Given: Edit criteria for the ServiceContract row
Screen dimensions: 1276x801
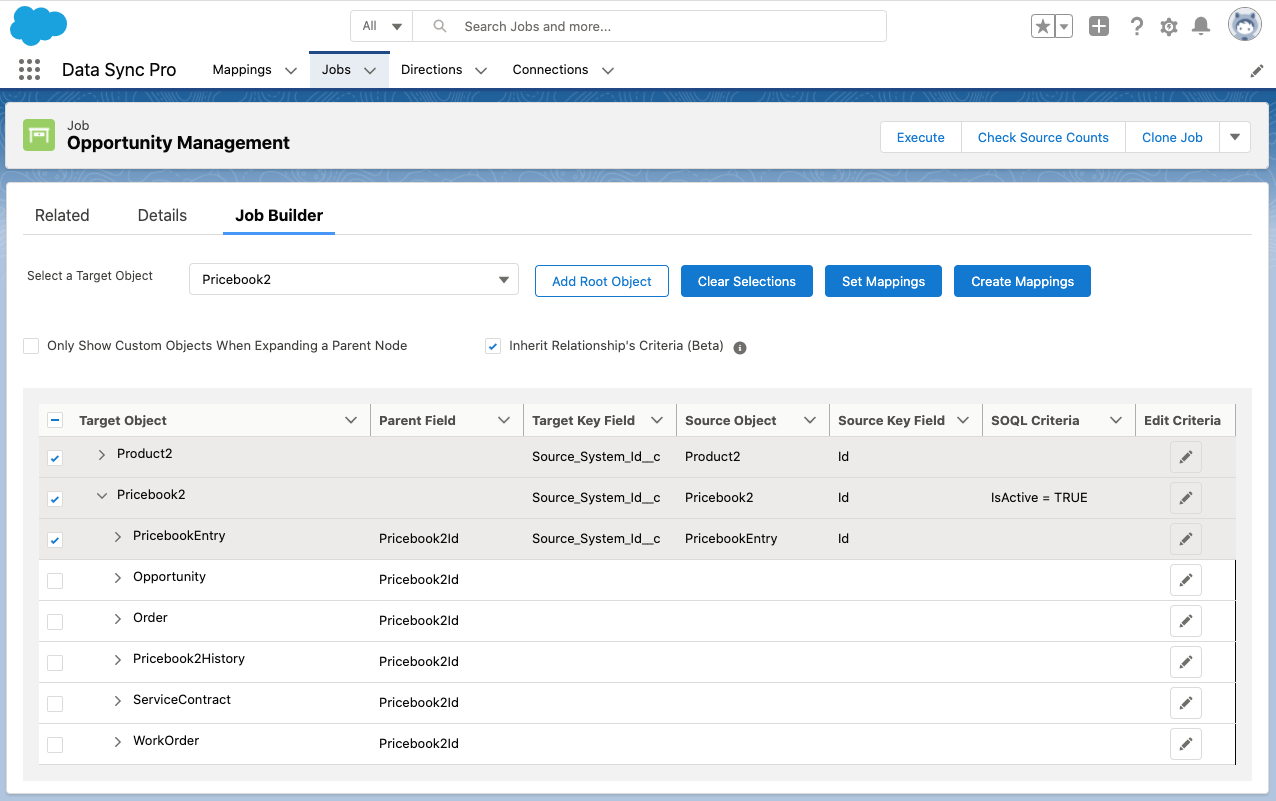Looking at the screenshot, I should coord(1186,703).
